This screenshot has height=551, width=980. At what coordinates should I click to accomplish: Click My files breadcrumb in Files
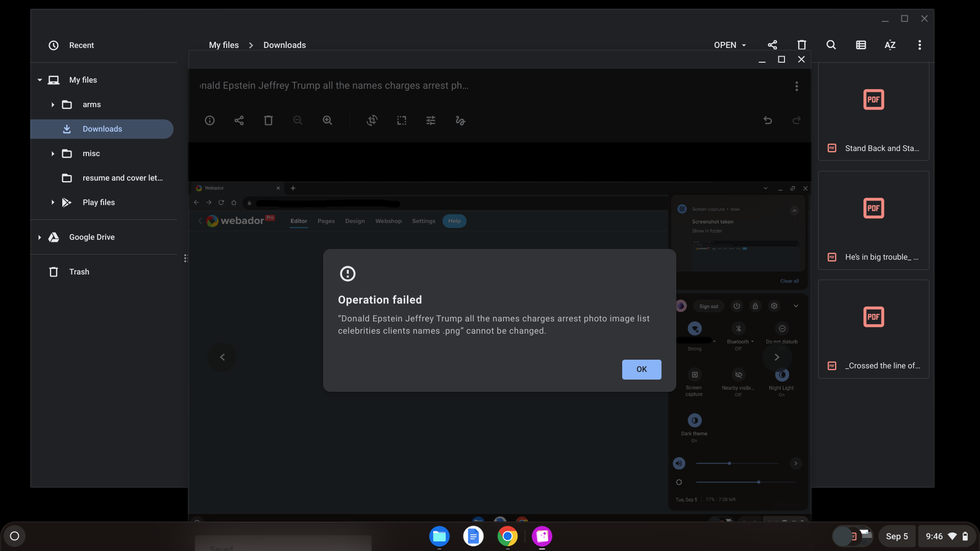tap(224, 45)
